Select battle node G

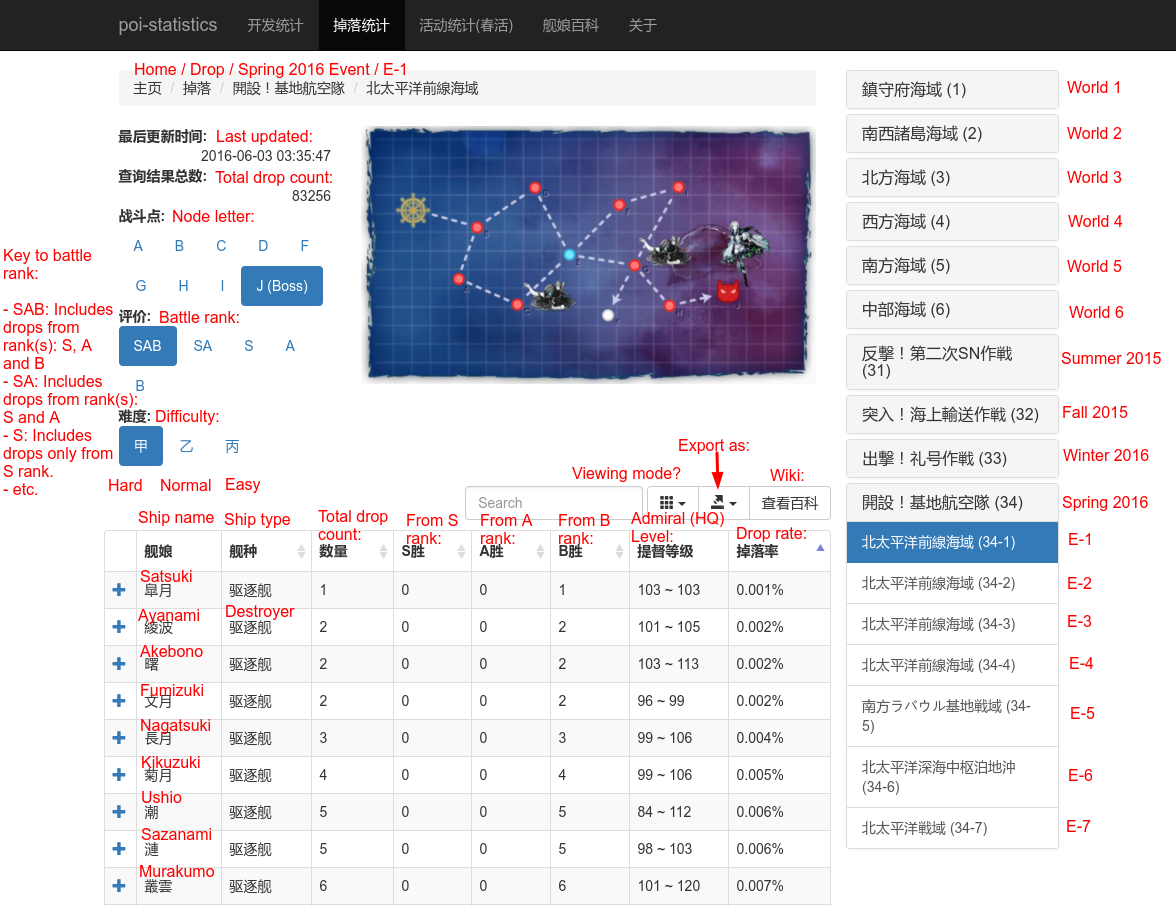pos(140,286)
